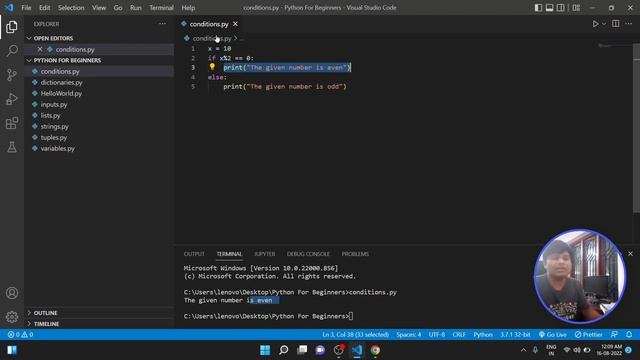Run Python file with play button
The width and height of the screenshot is (640, 360).
click(x=595, y=24)
